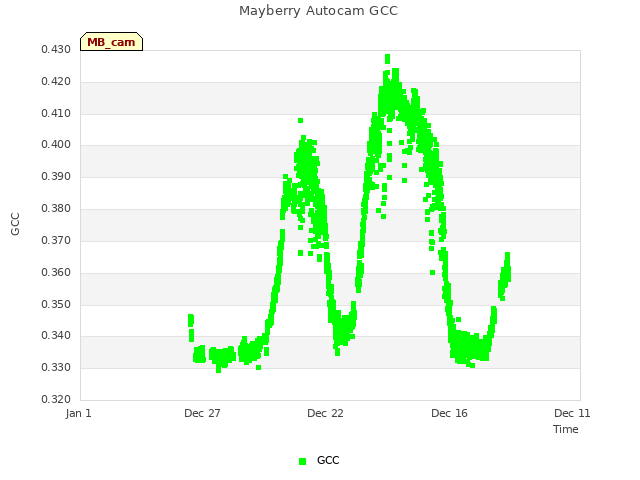This screenshot has height=480, width=640.
Task: Click the 0.360 y-axis value
Action: coord(56,272)
